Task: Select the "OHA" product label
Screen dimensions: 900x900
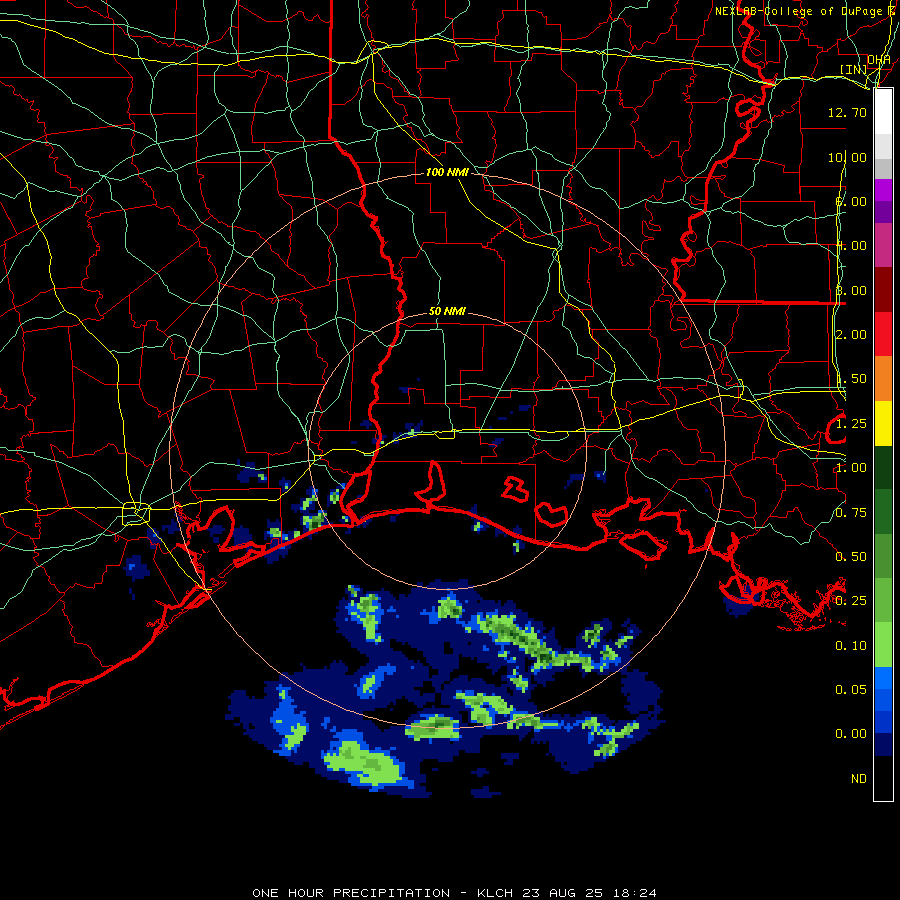Action: (879, 60)
